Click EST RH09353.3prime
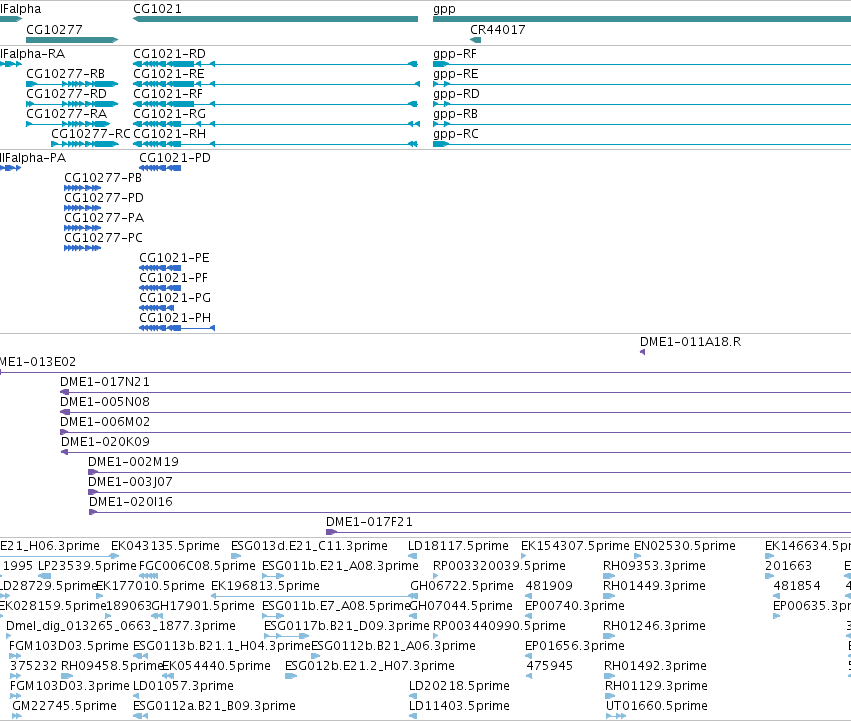The image size is (851, 721). [609, 576]
